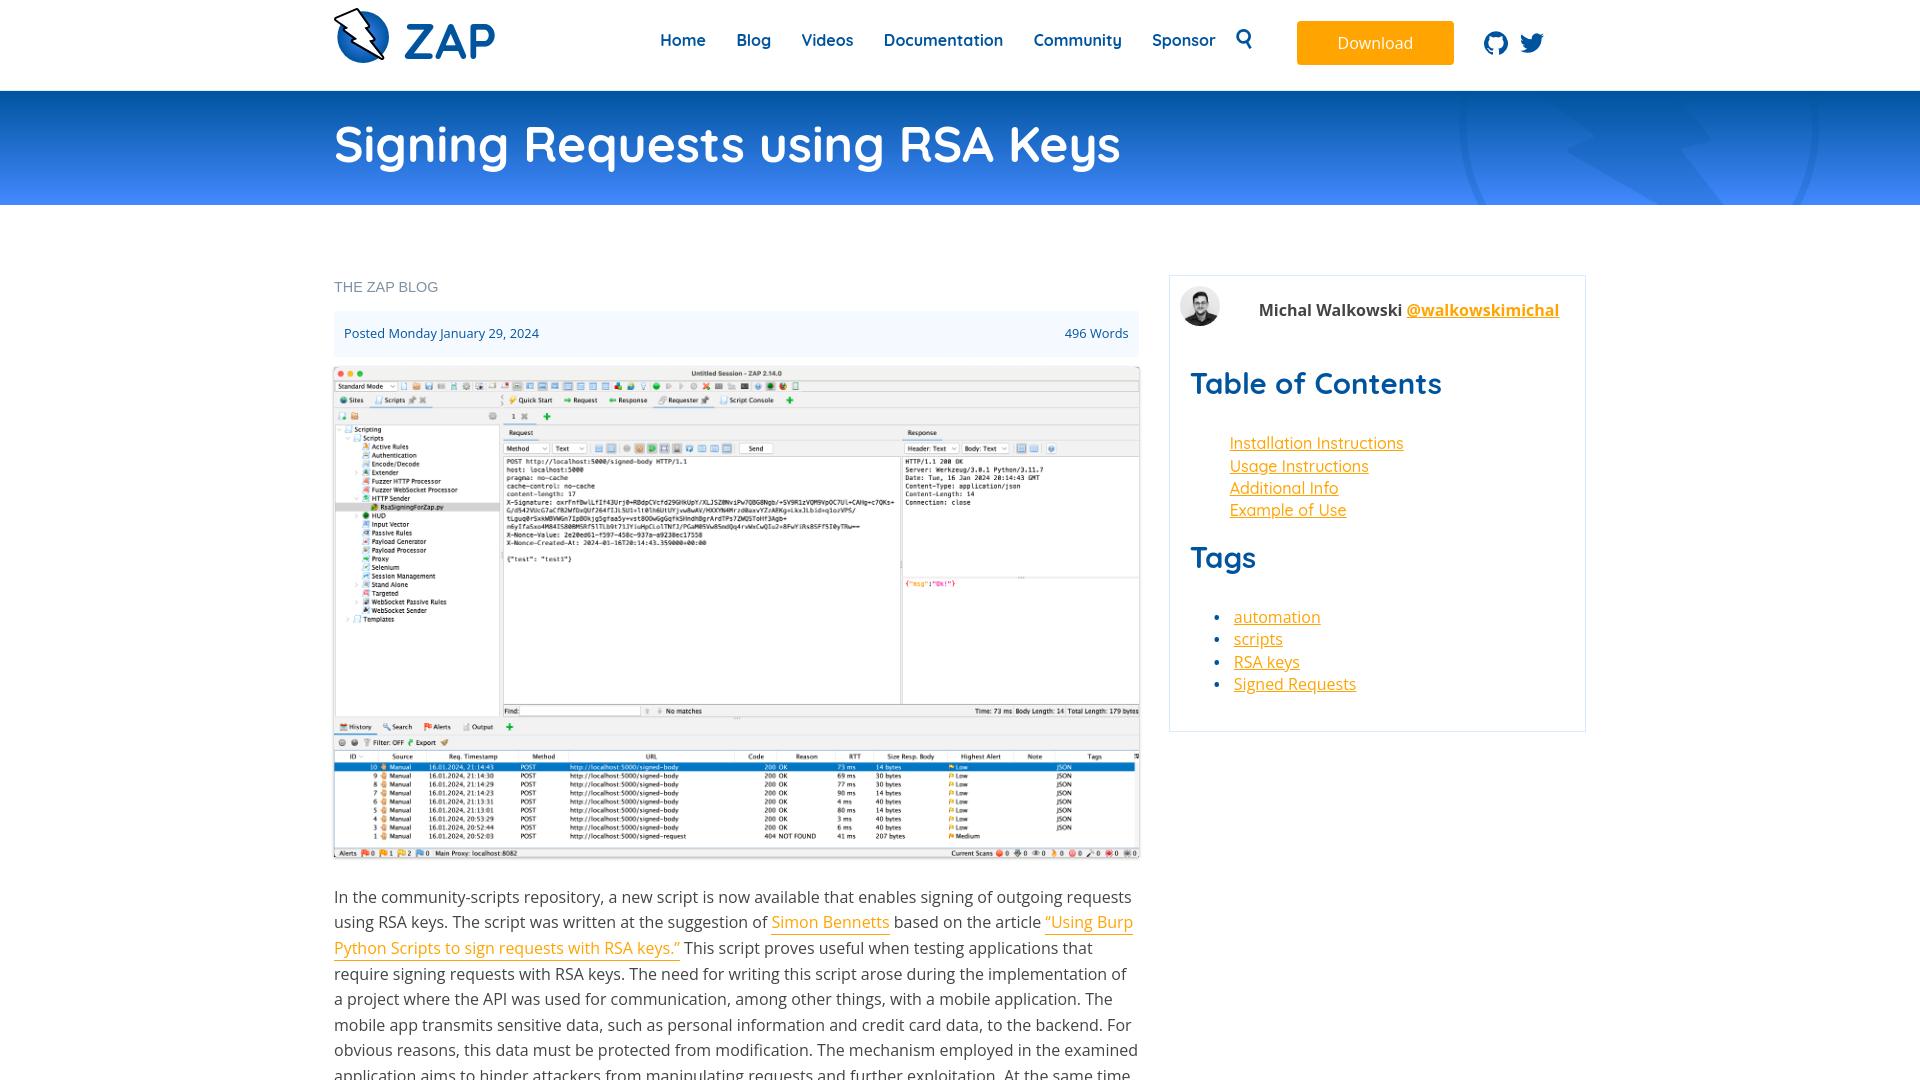Click the 'THE ZAP BLOG' label
The image size is (1920, 1080).
coord(386,287)
